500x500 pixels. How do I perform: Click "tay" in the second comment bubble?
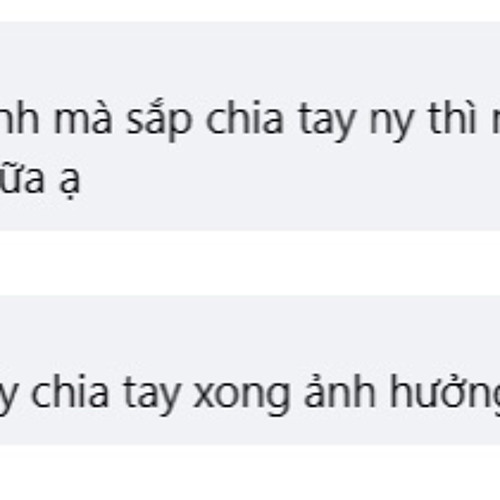(152, 394)
